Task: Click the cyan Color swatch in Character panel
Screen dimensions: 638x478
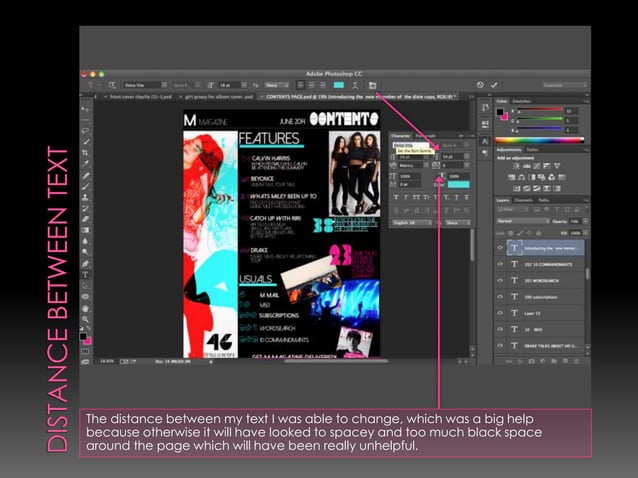Action: (x=459, y=184)
